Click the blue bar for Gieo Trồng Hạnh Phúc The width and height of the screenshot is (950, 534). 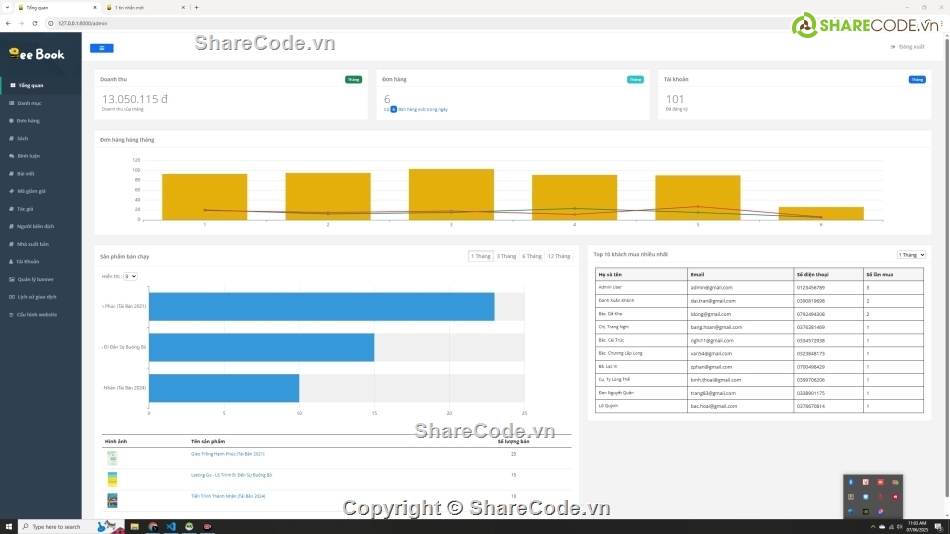[322, 307]
